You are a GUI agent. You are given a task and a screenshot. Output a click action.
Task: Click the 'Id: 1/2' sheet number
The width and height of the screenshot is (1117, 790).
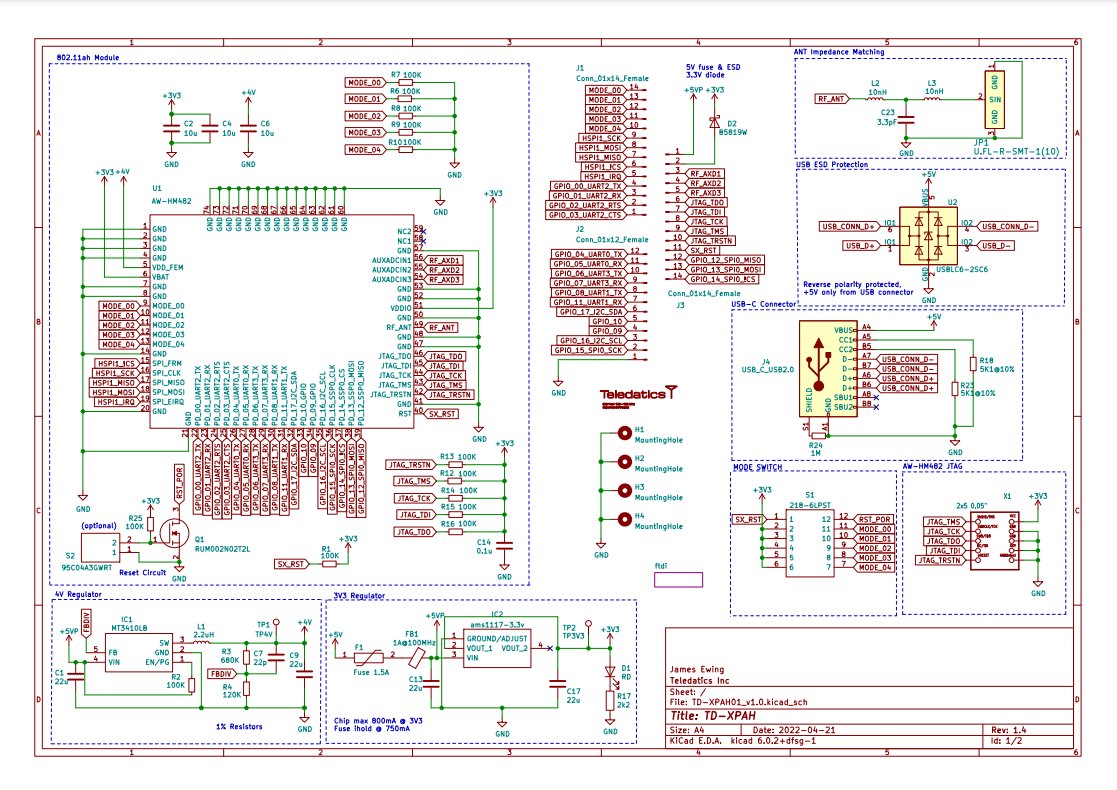pyautogui.click(x=1007, y=741)
